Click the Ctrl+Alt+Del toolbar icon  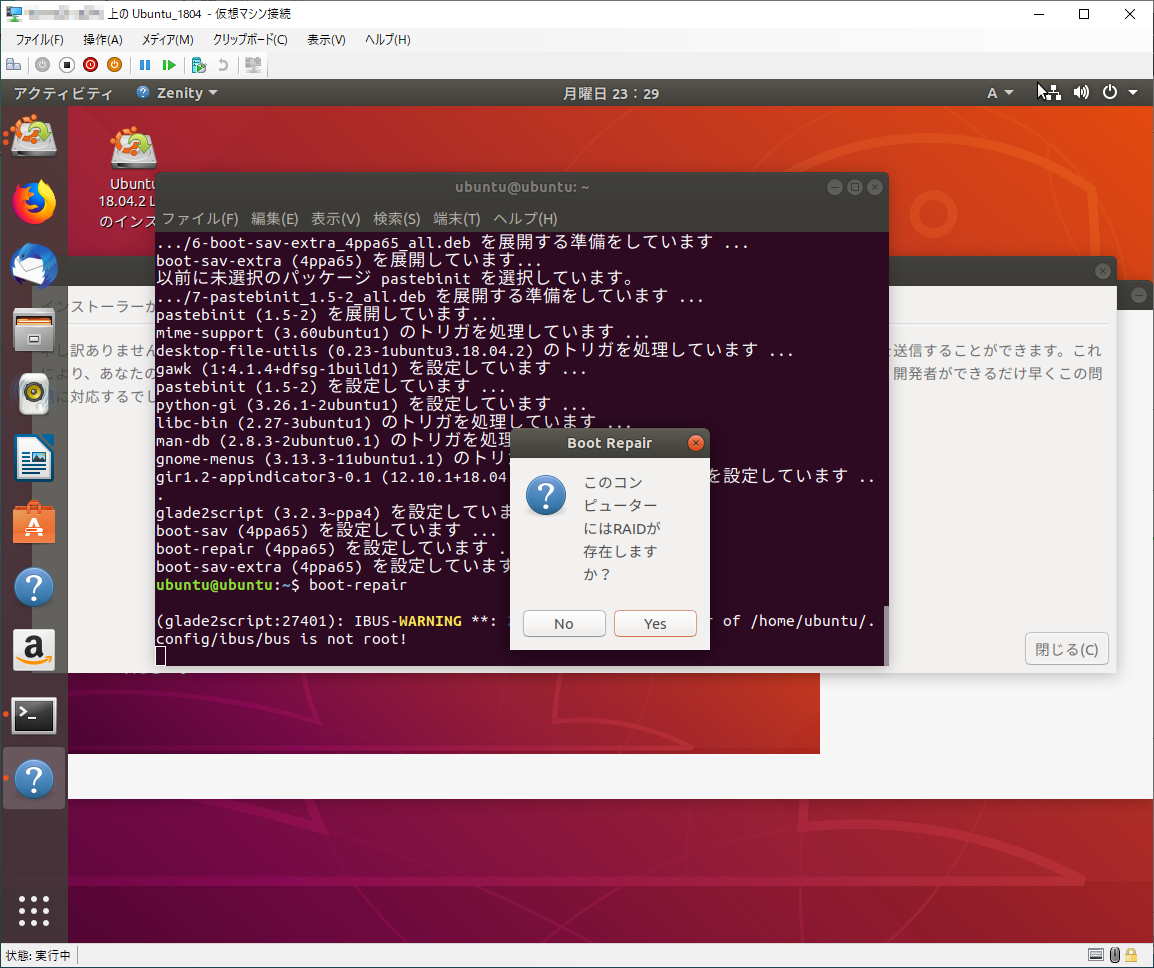click(x=13, y=65)
